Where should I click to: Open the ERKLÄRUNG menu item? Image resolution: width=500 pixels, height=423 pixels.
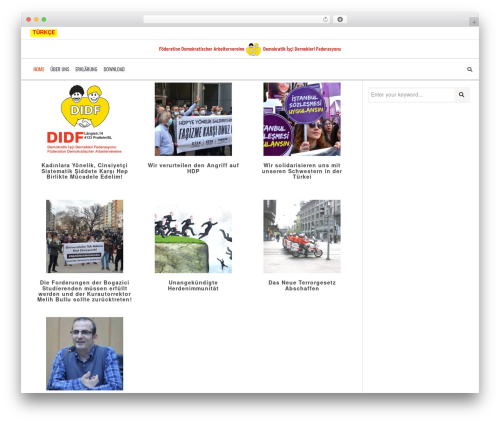86,69
